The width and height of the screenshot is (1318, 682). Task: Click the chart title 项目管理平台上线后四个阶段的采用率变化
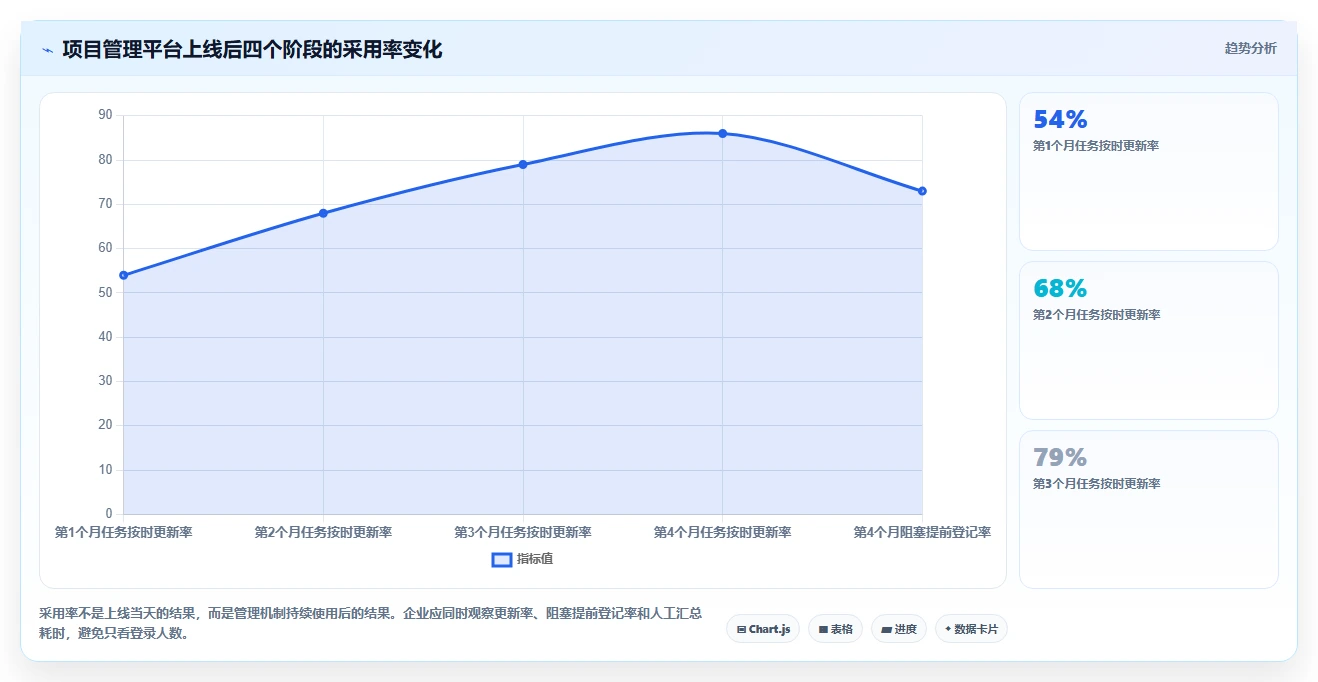[252, 49]
